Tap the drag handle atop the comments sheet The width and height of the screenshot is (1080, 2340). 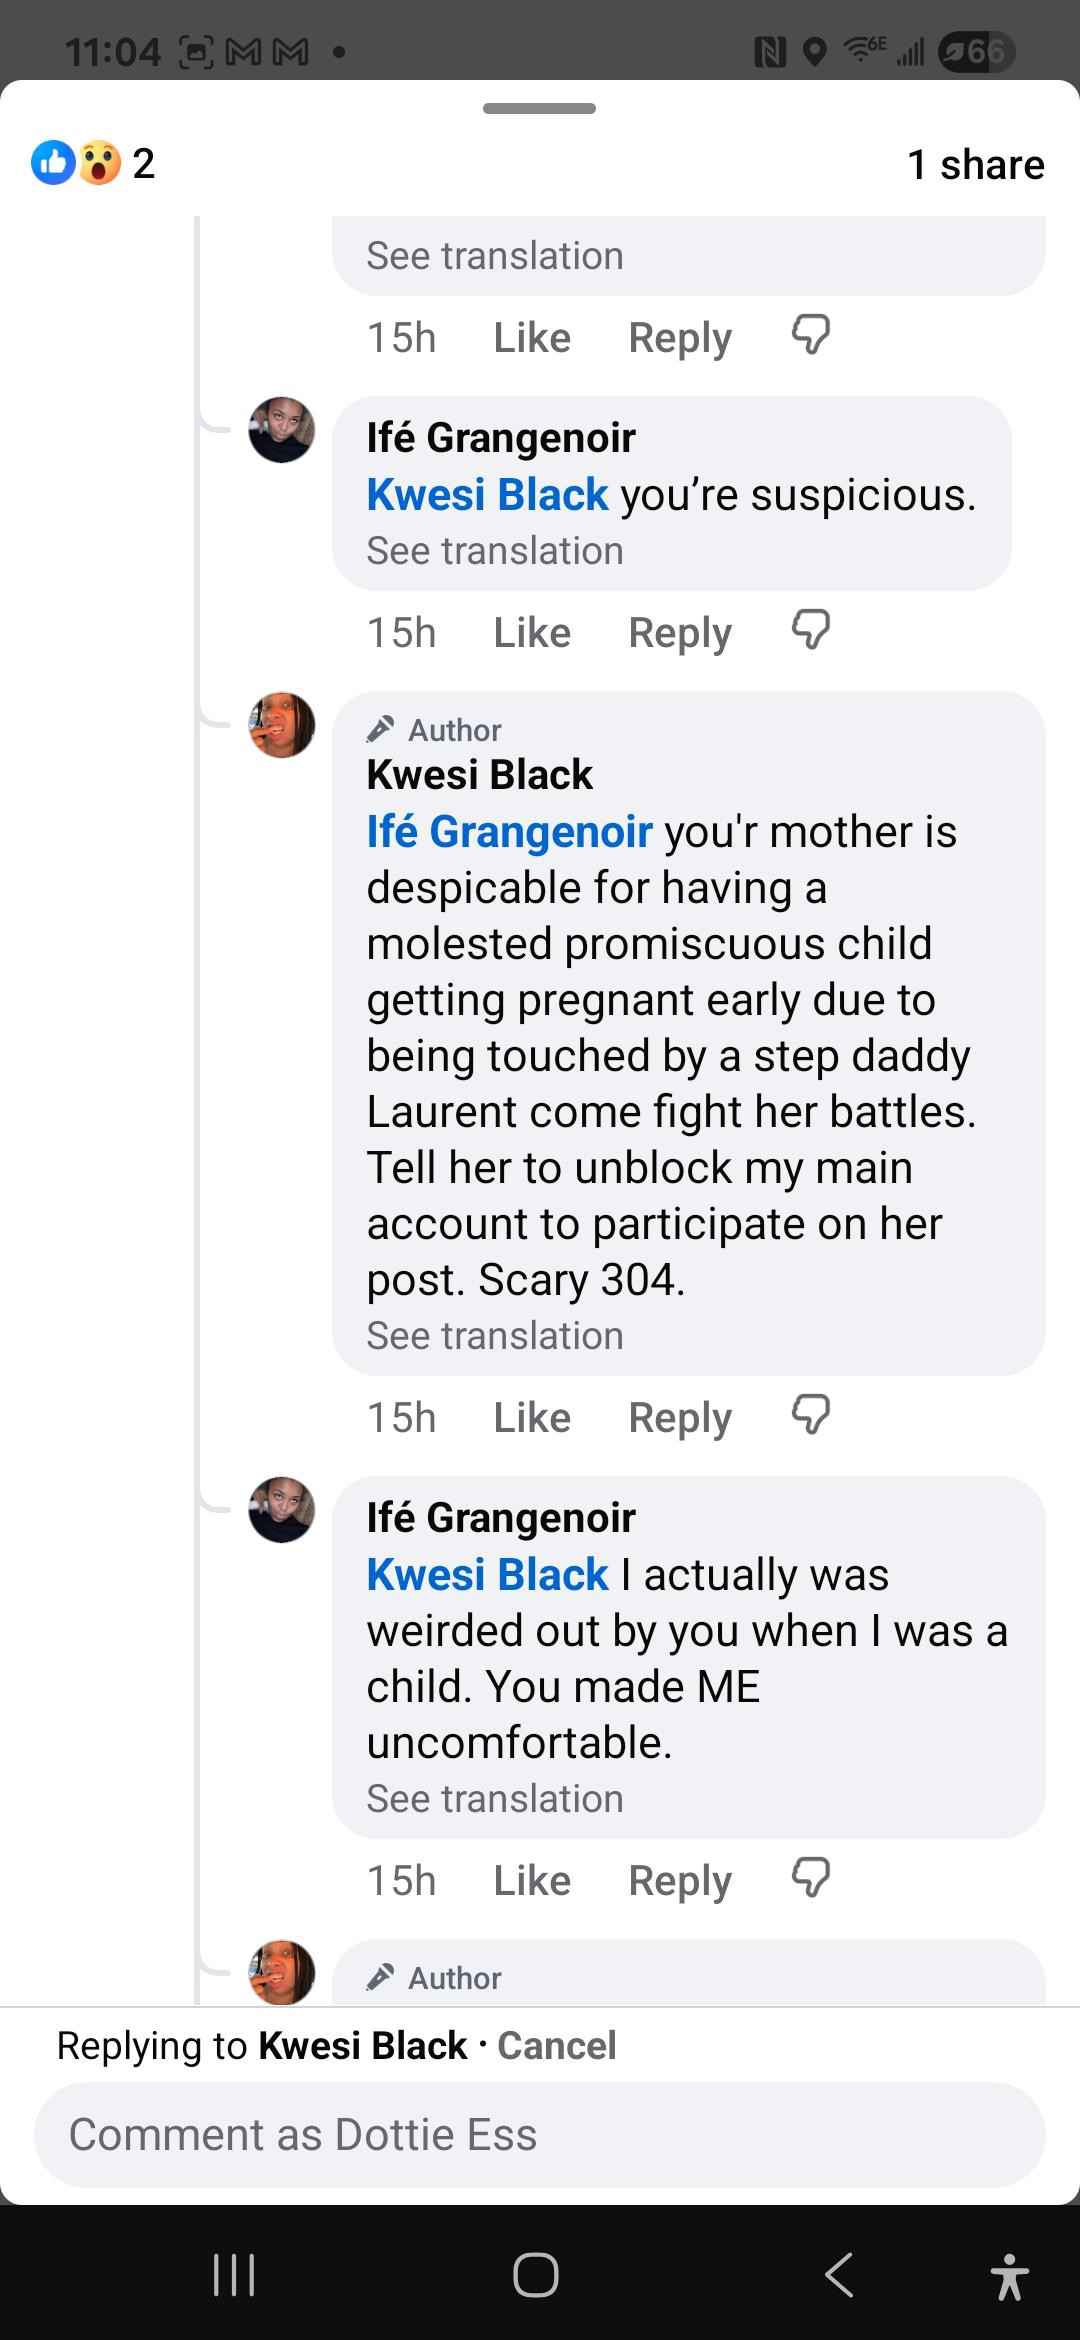tap(539, 108)
